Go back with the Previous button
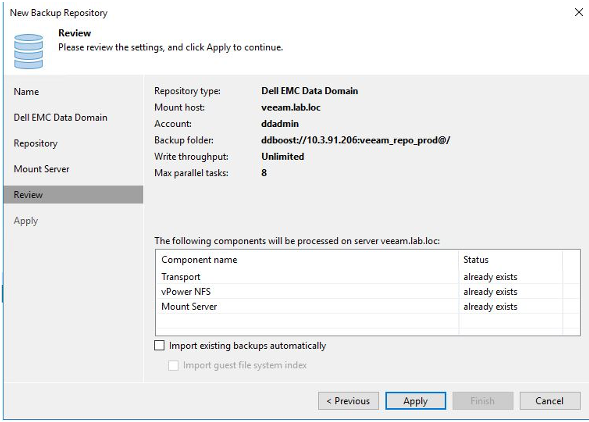Screen dimensions: 589x422 pyautogui.click(x=348, y=401)
